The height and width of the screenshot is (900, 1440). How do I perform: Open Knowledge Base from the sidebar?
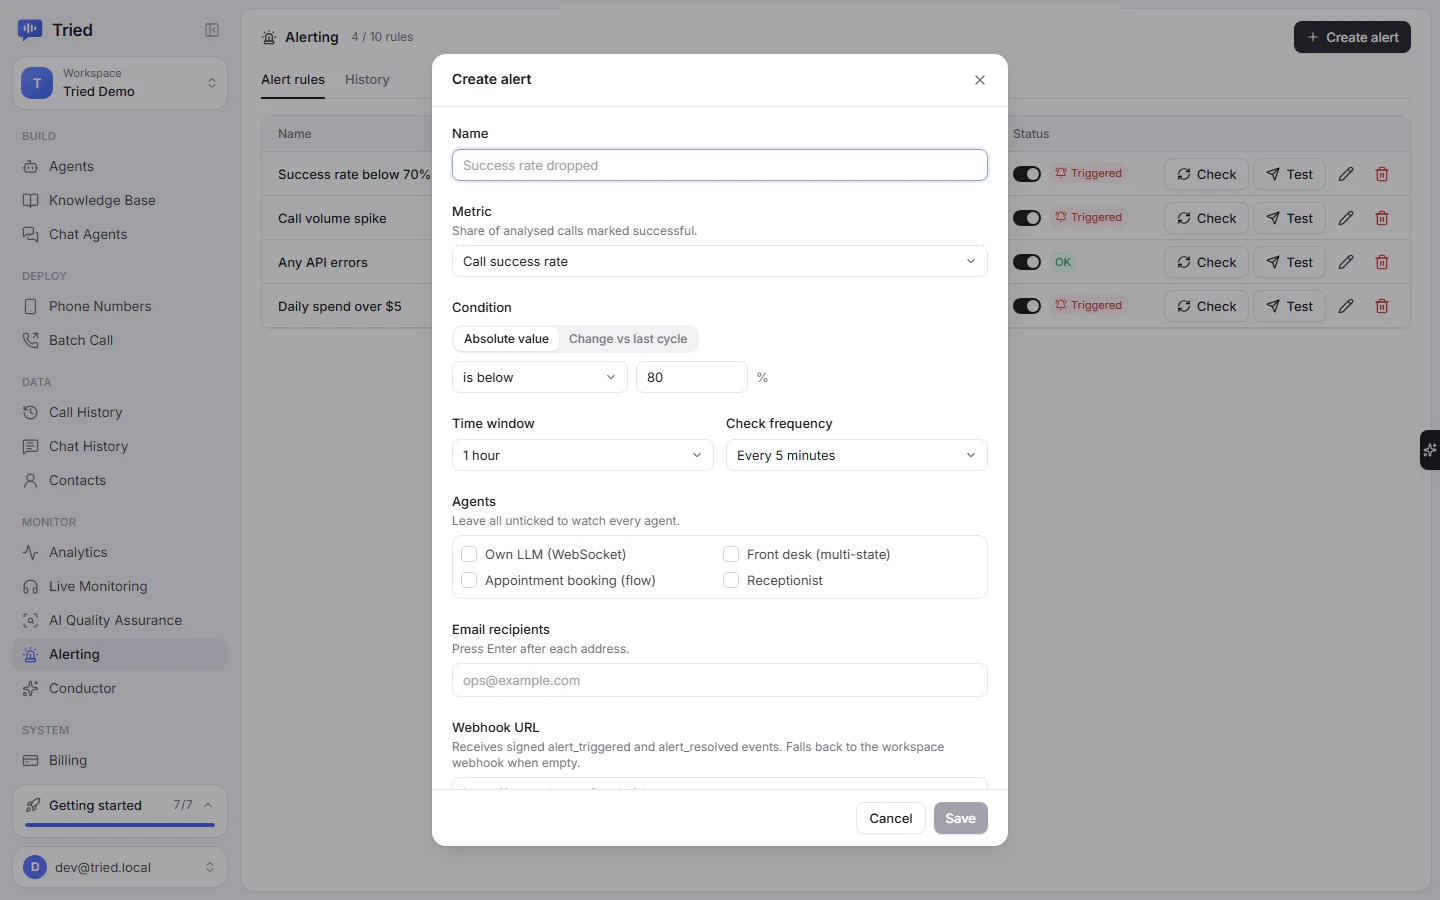pyautogui.click(x=120, y=200)
